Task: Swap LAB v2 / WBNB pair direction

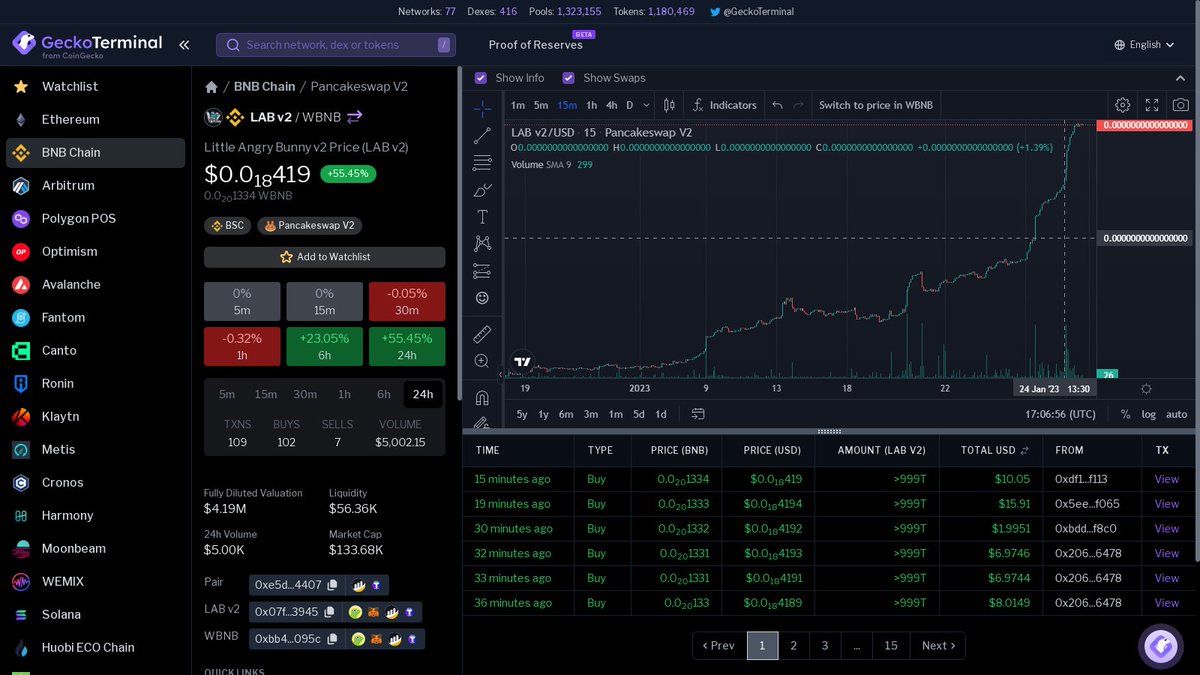Action: pos(355,117)
